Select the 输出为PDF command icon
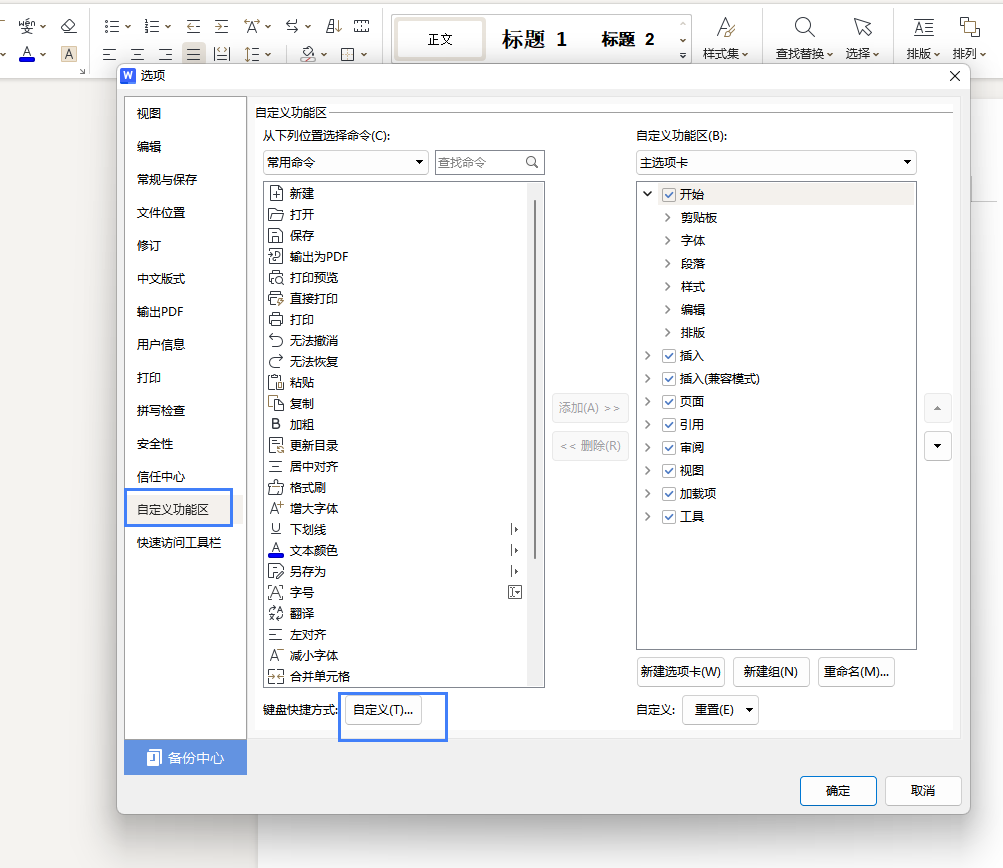This screenshot has width=1003, height=868. click(x=276, y=256)
